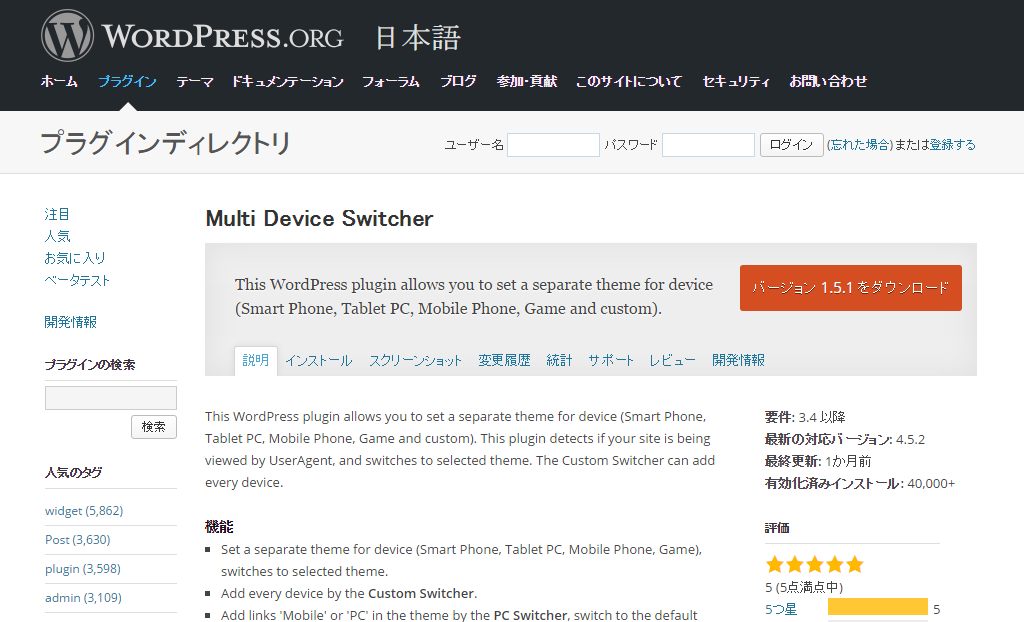Screen dimensions: 1024x622
Task: Focus the plugin search field
Action: (x=111, y=398)
